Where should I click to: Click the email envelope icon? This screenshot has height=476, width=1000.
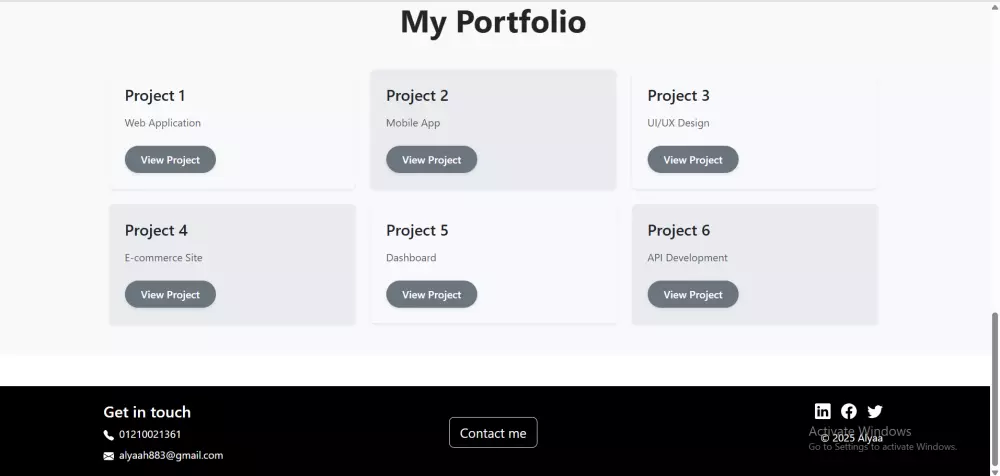click(x=109, y=456)
